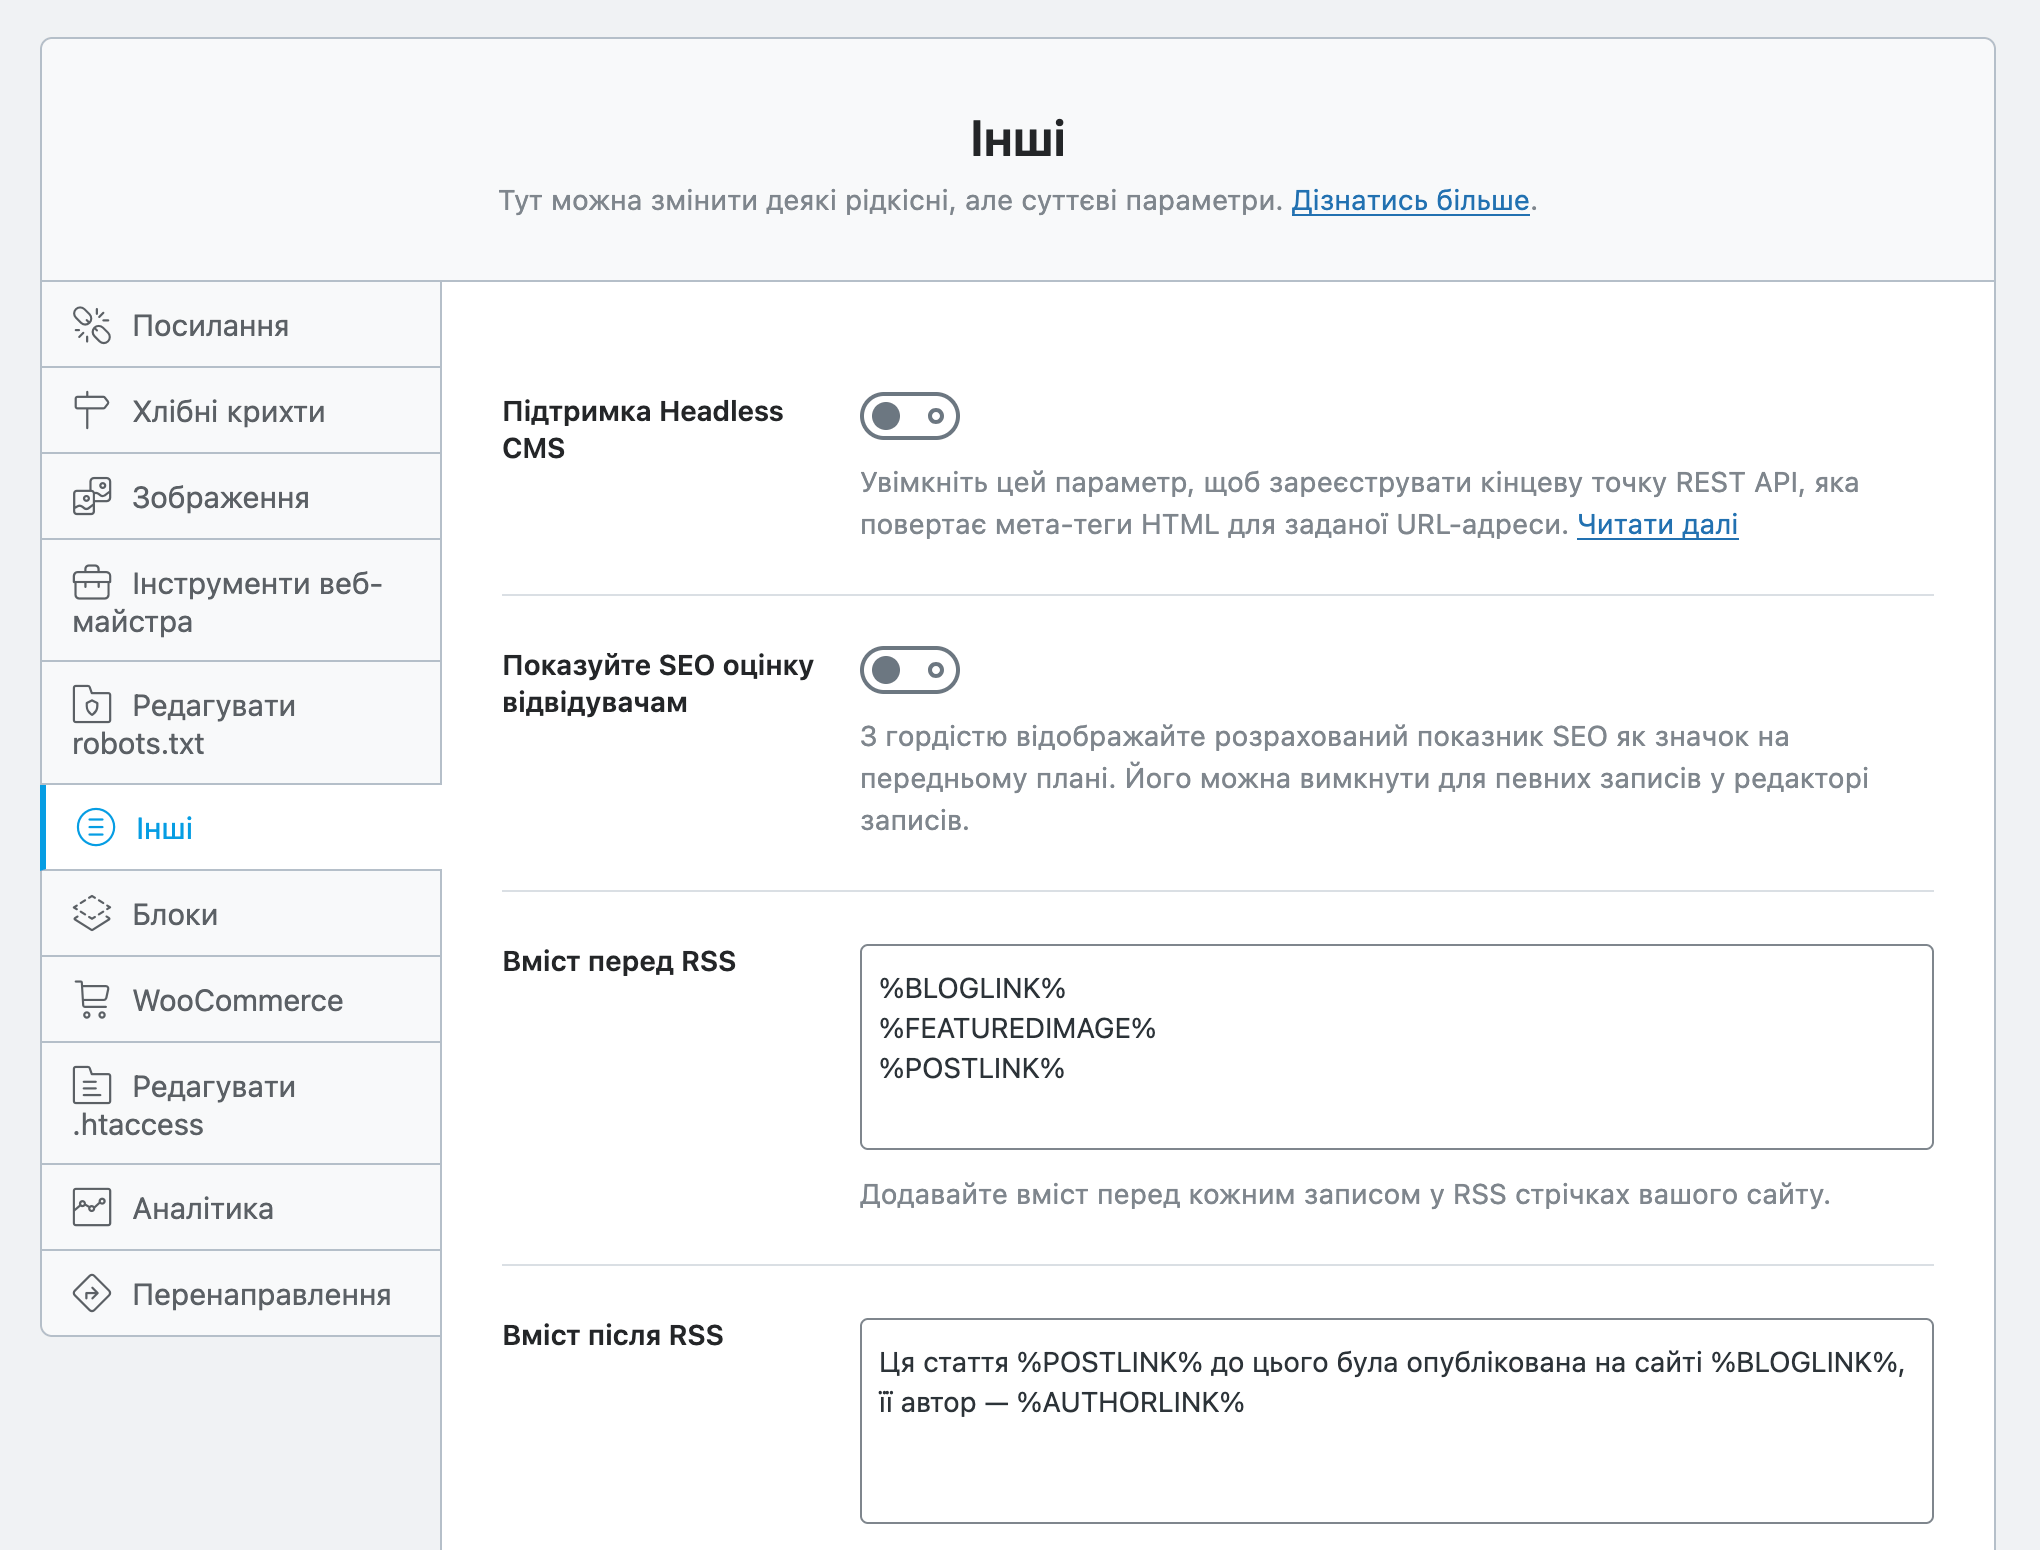Click the images icon beside Зображення
Screen dimensions: 2040x1550
pyautogui.click(x=92, y=497)
